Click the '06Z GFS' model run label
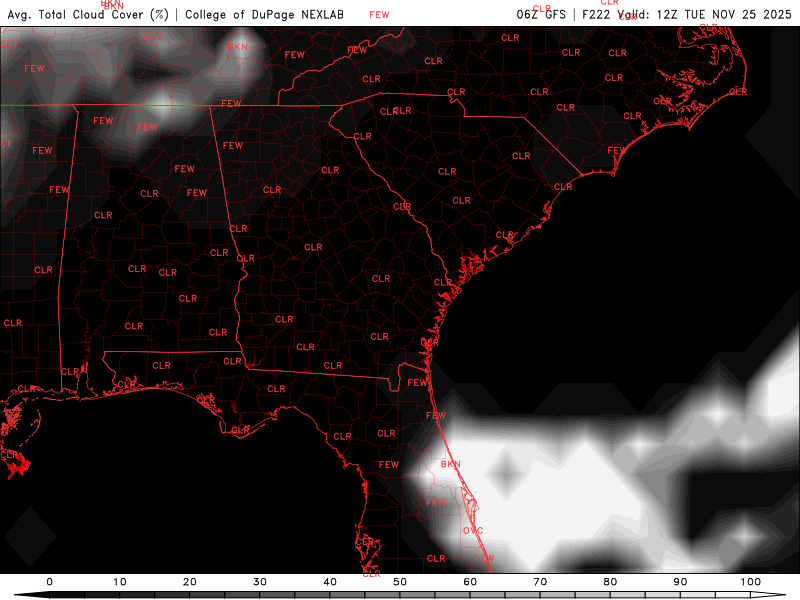This screenshot has width=800, height=600. 541,14
